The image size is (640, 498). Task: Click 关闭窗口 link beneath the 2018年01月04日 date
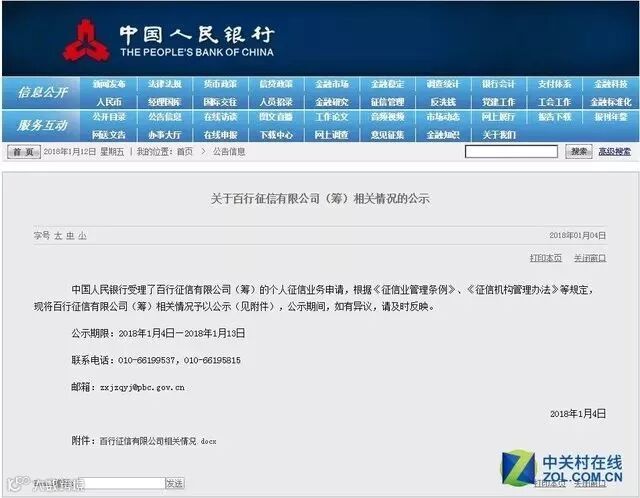(590, 258)
